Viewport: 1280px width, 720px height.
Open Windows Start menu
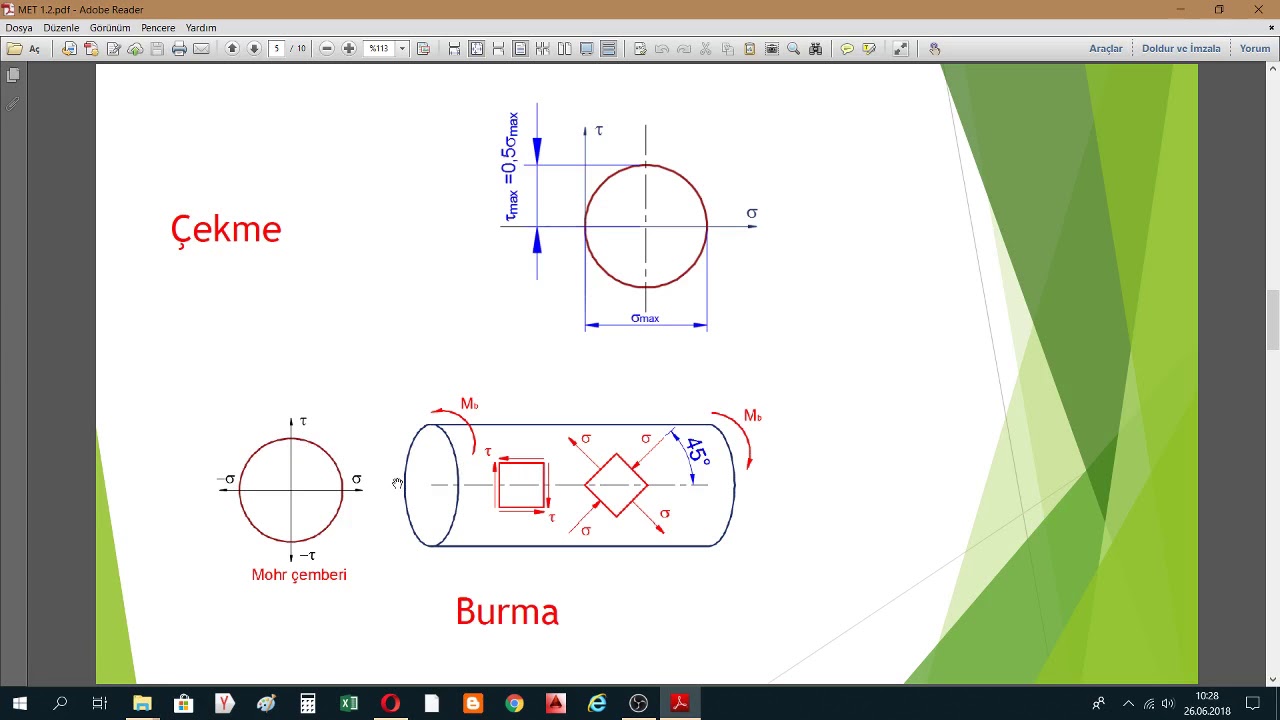tap(19, 704)
